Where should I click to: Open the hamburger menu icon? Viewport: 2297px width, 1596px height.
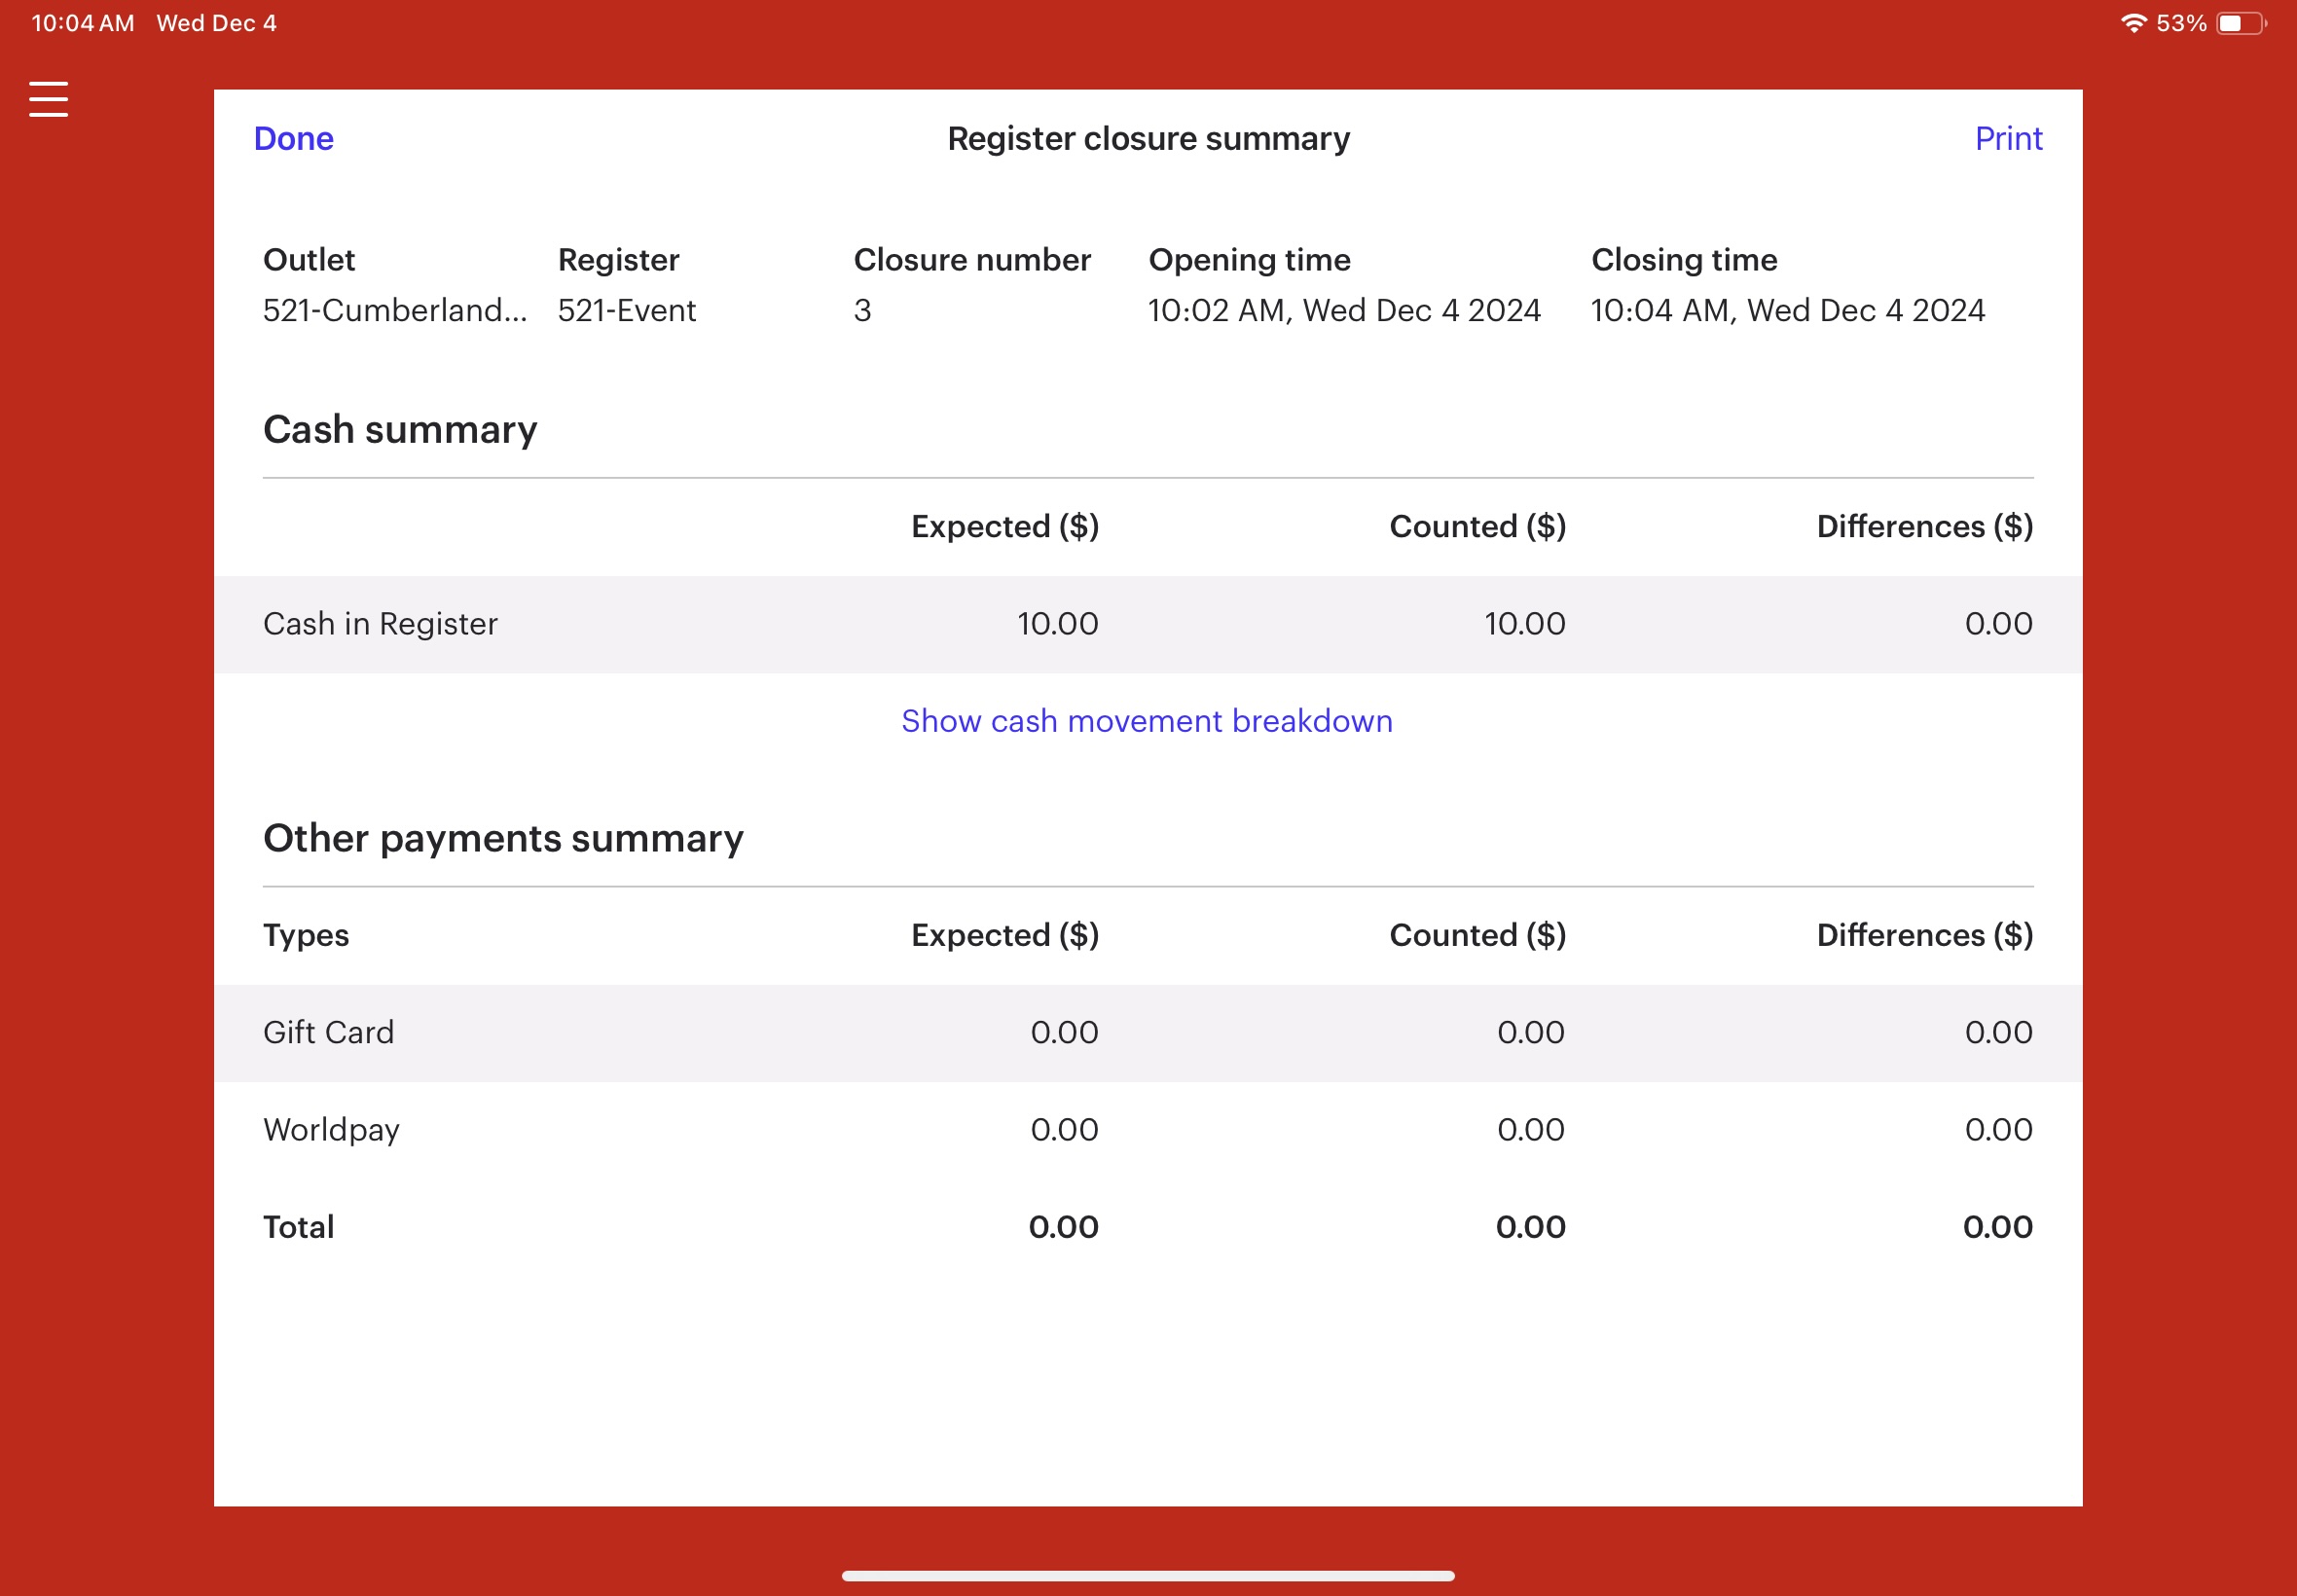48,99
